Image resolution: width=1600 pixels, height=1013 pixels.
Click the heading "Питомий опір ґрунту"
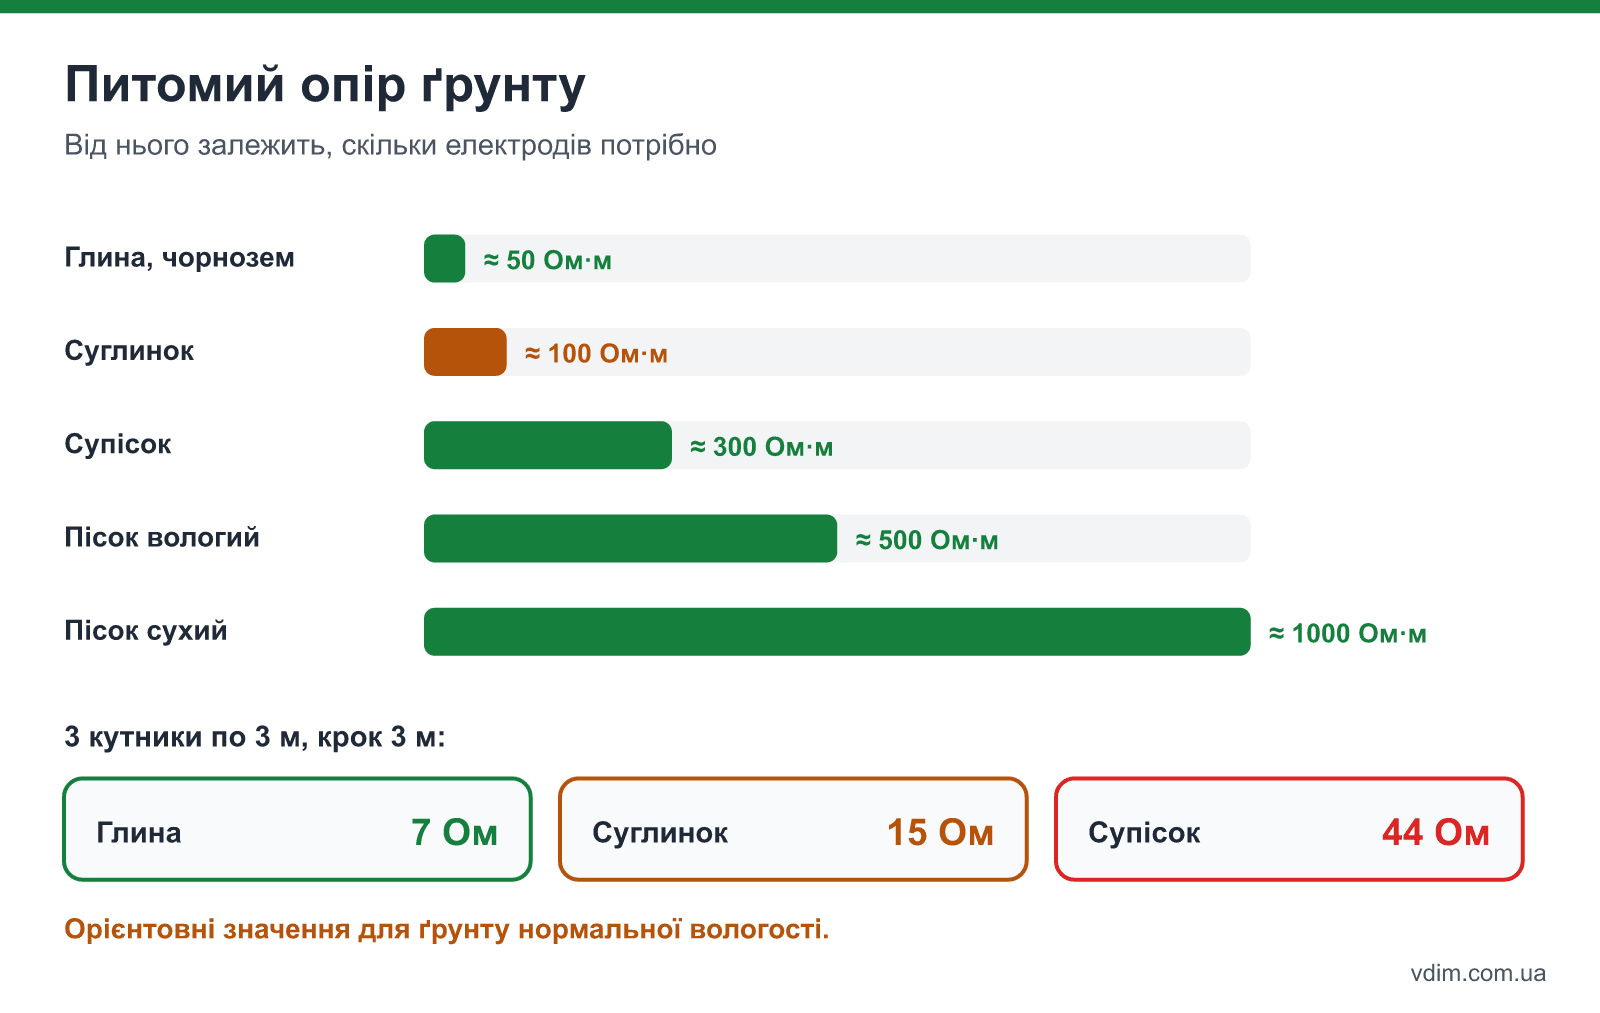tap(325, 86)
